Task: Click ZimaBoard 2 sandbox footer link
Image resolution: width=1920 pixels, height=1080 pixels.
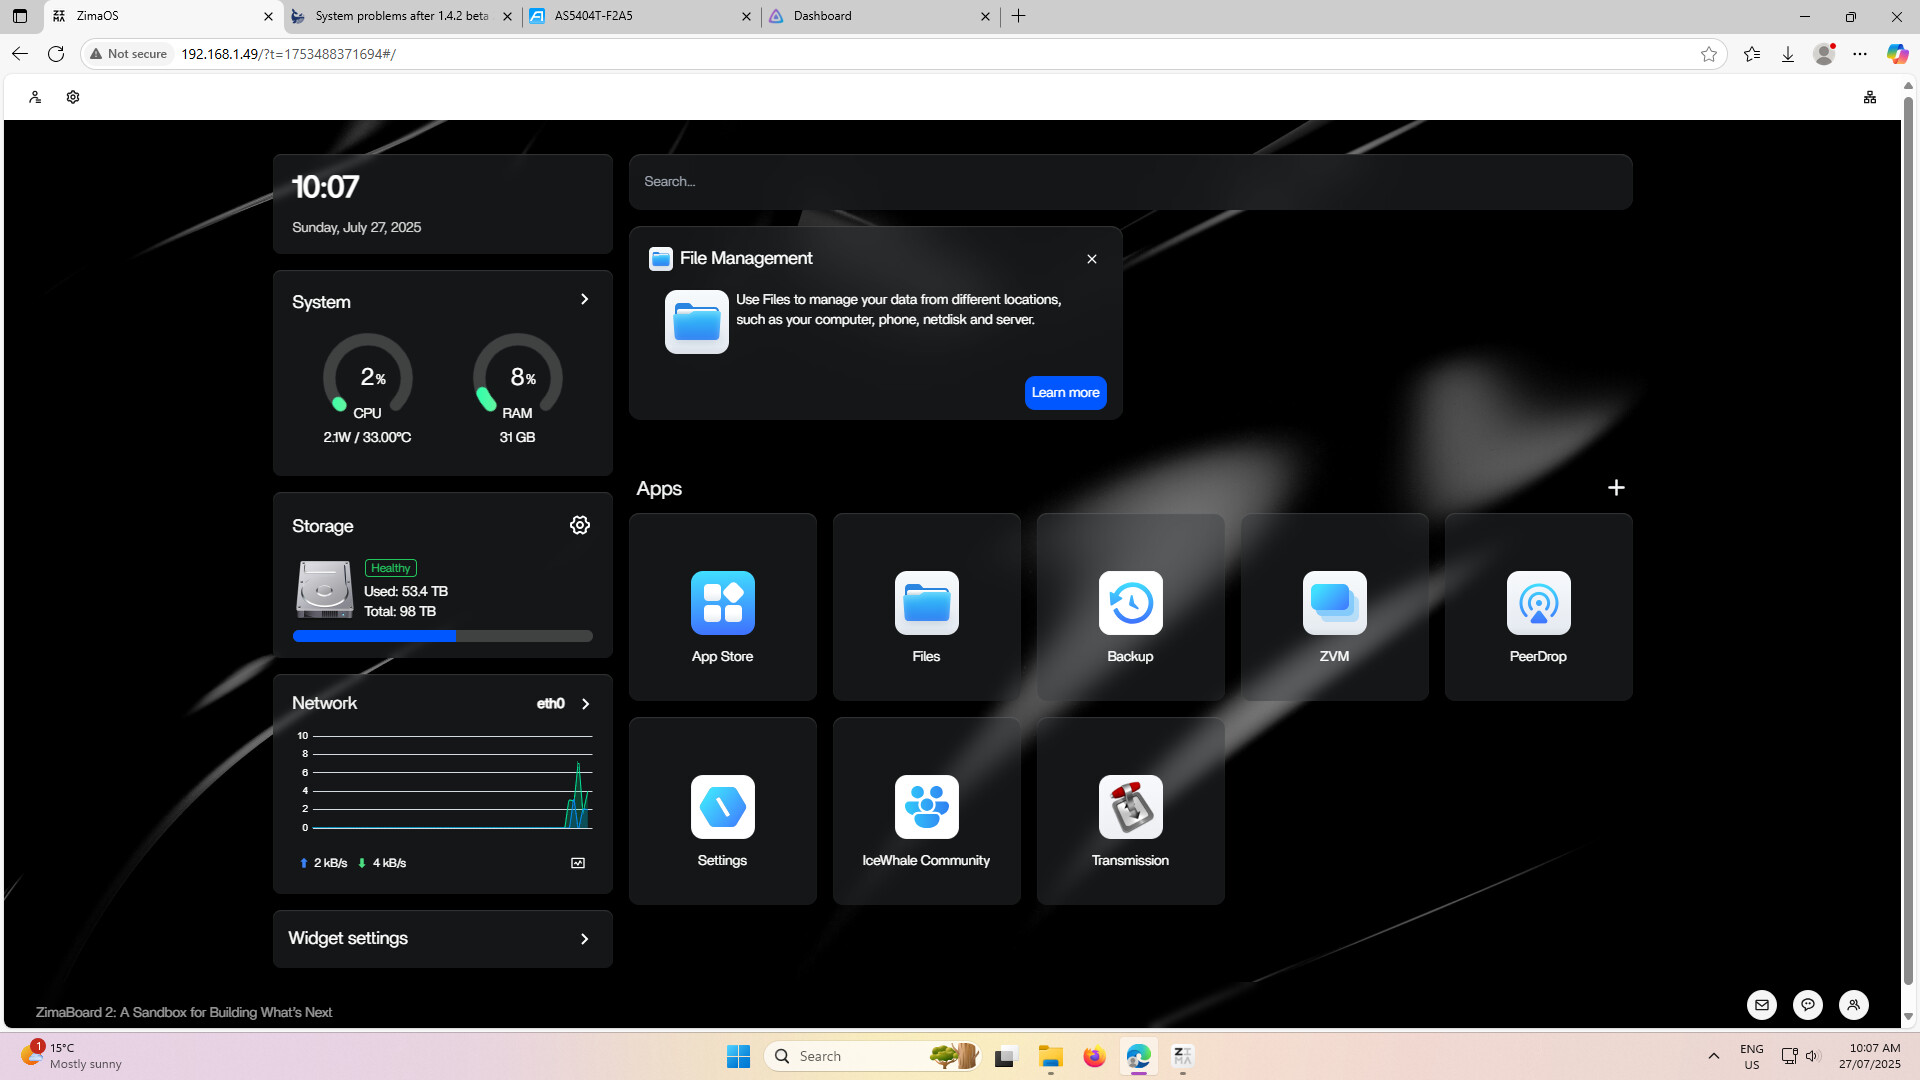Action: [x=184, y=1012]
